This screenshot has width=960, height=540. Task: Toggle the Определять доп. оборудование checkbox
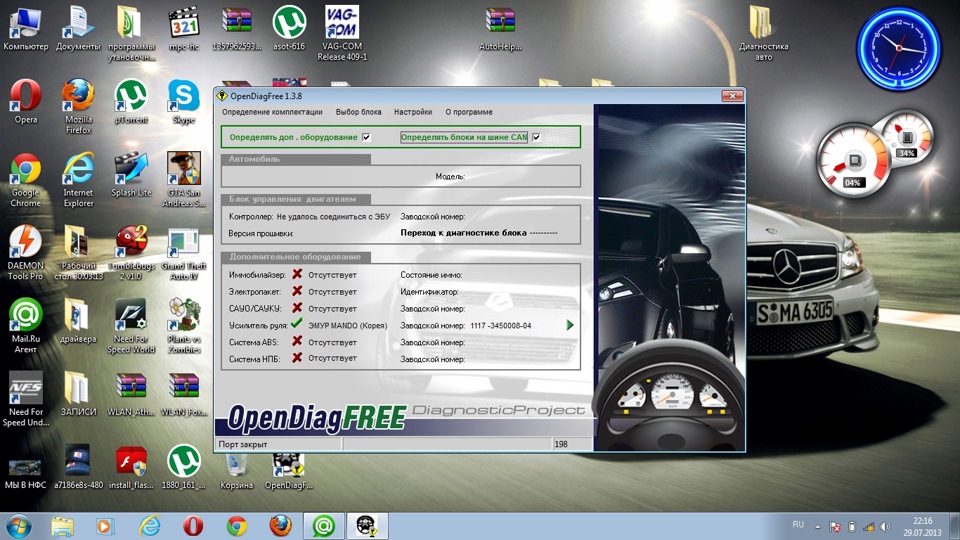366,137
